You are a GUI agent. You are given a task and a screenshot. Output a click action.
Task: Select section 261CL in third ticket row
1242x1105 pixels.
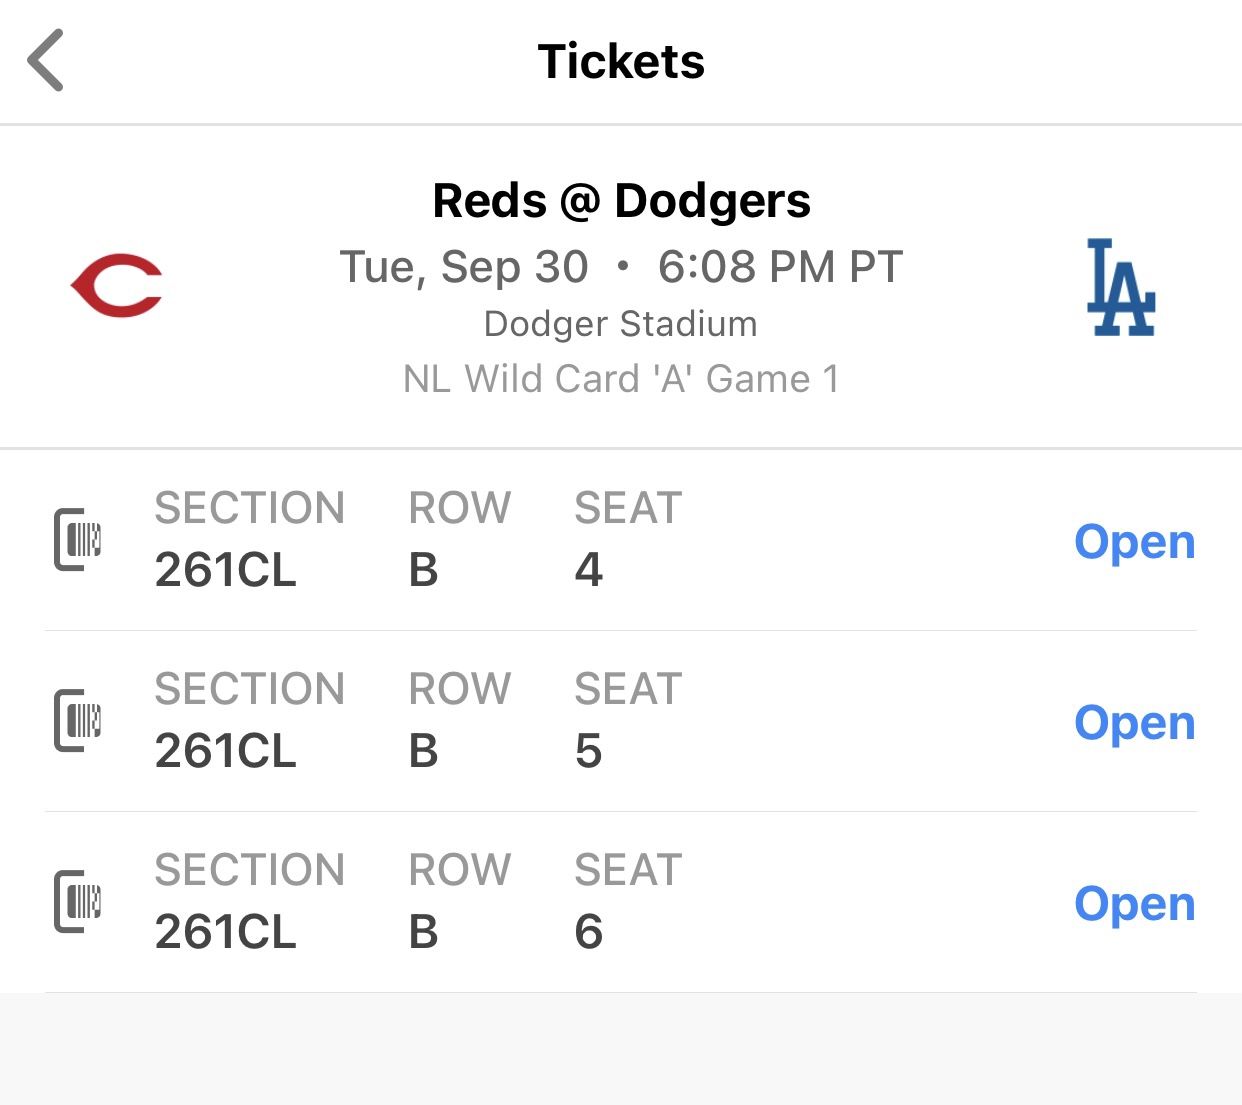point(226,932)
